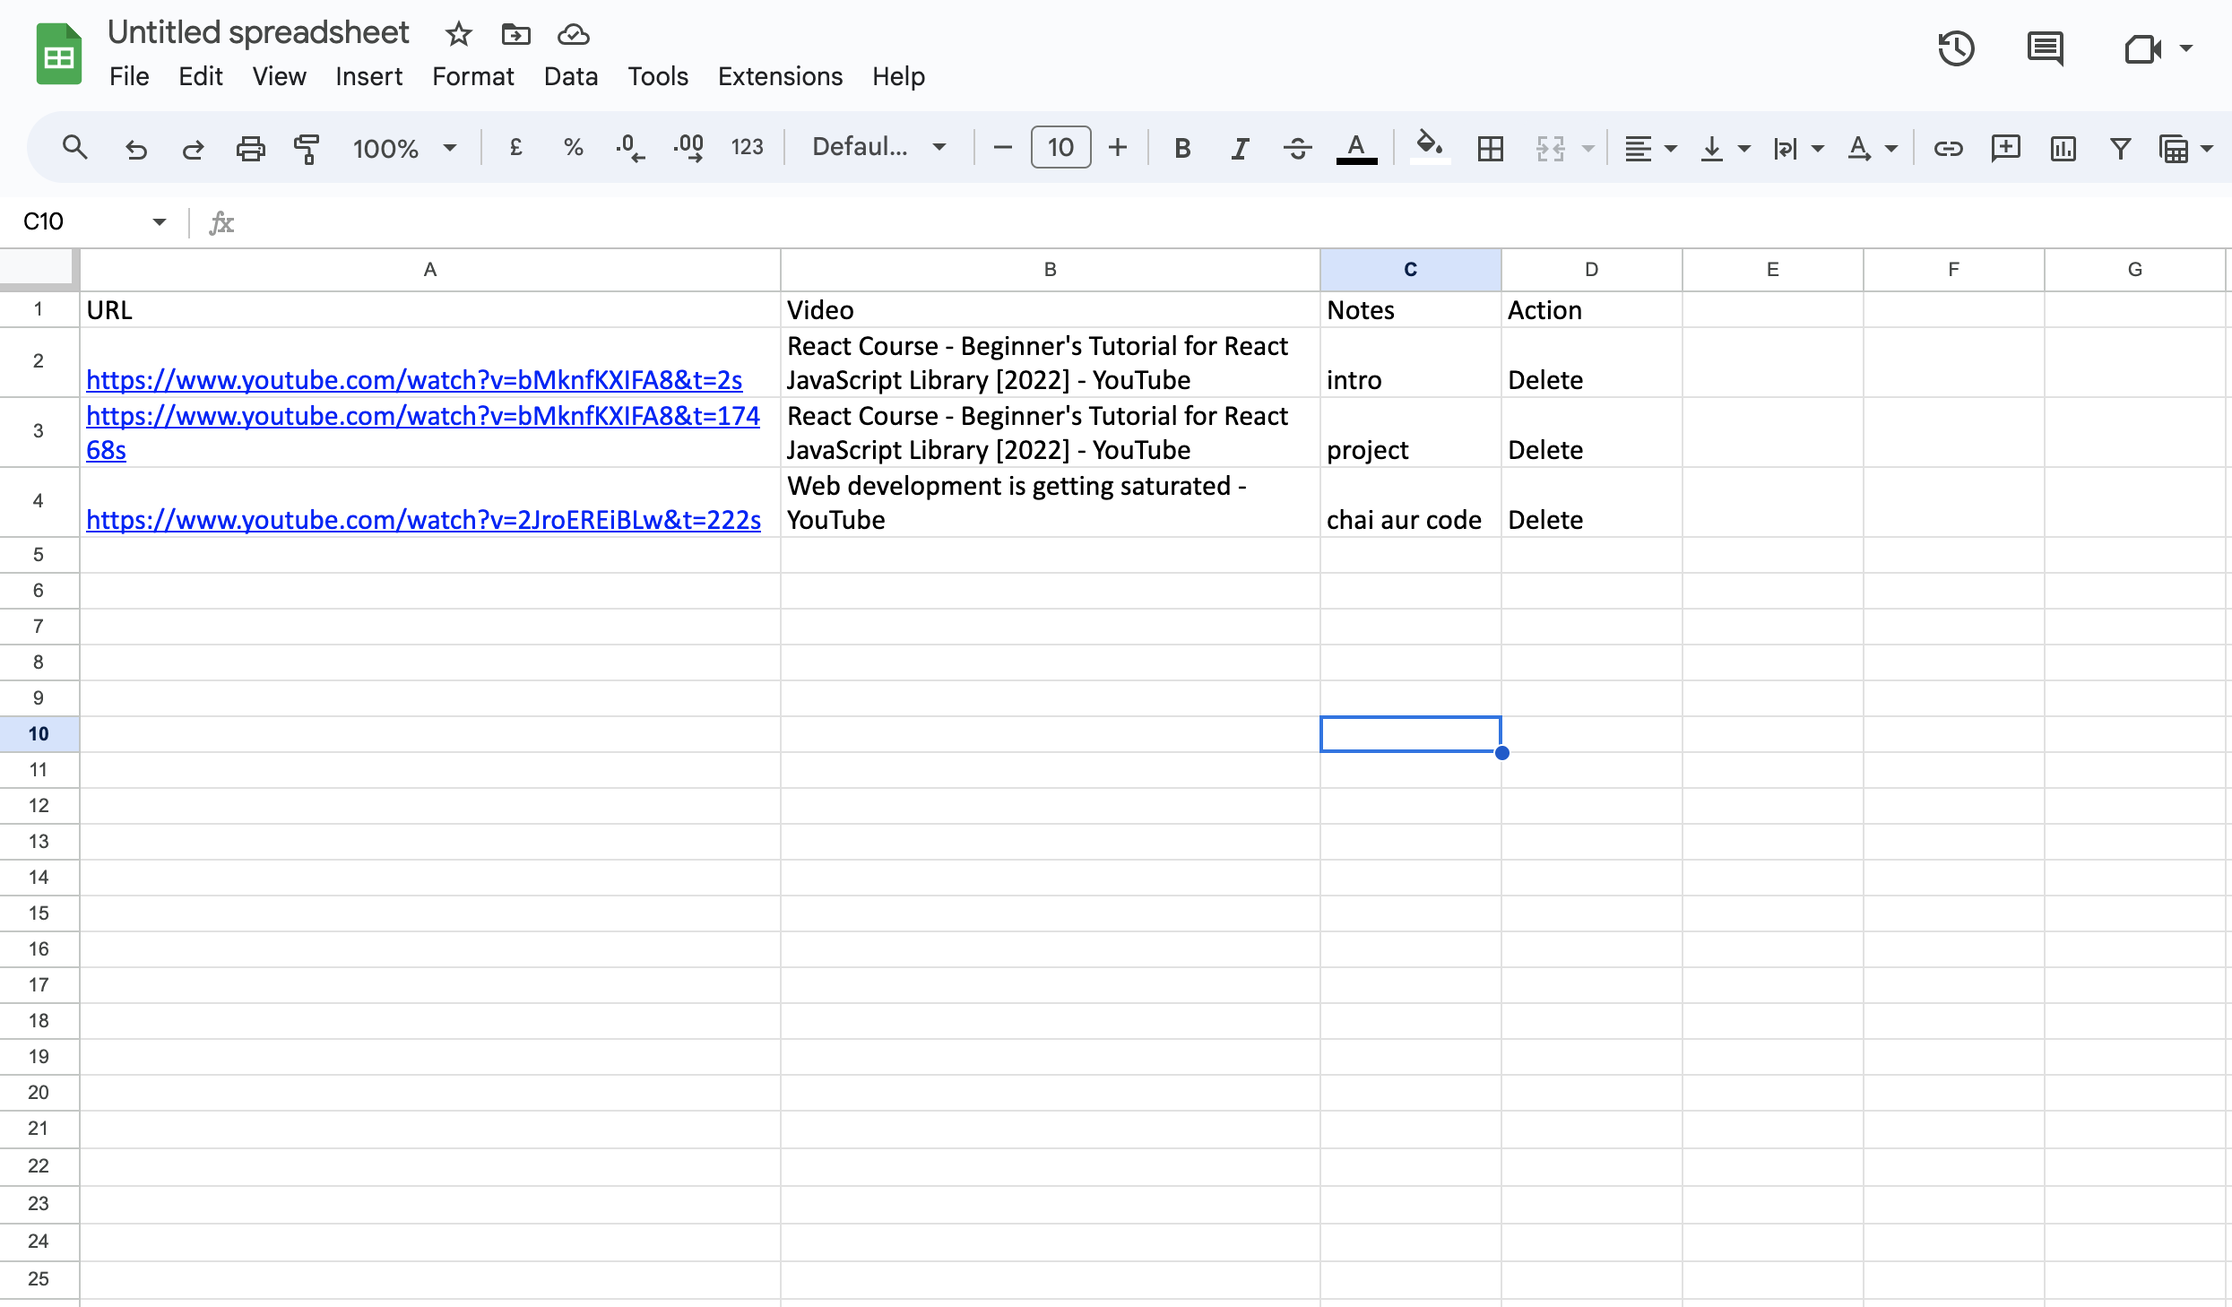The height and width of the screenshot is (1307, 2232).
Task: Click the increase font size plus button
Action: tap(1118, 148)
